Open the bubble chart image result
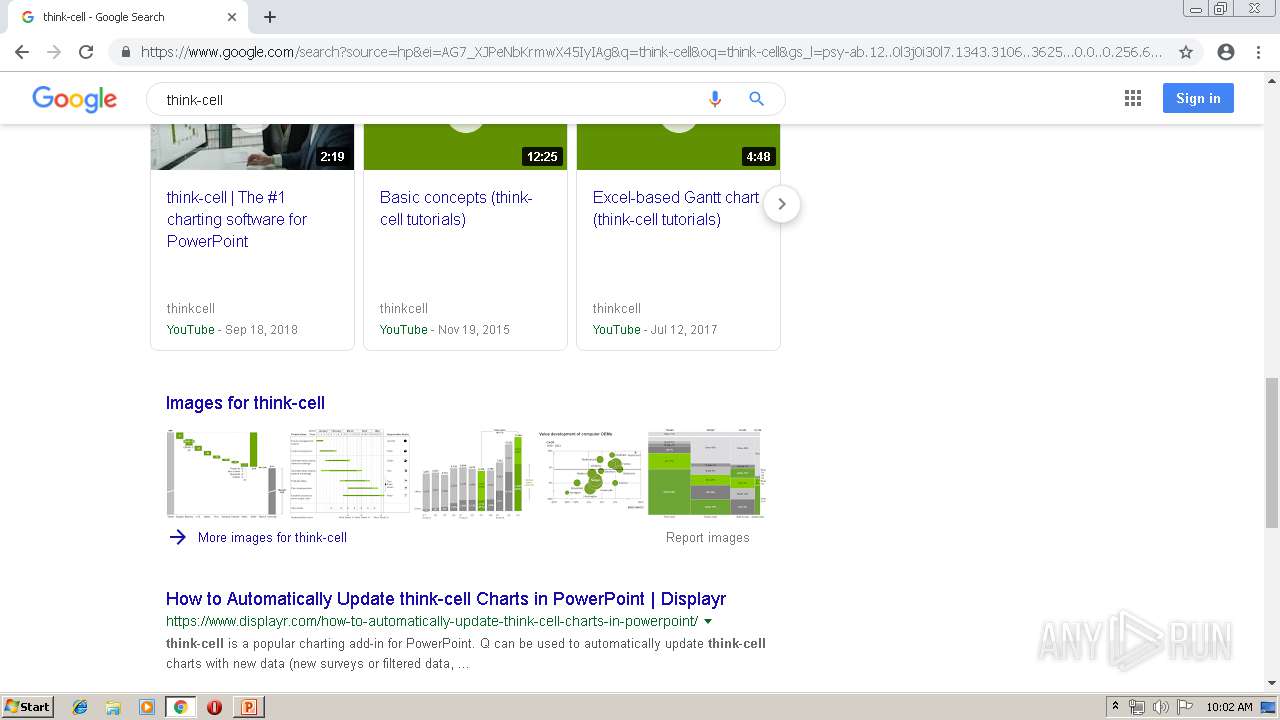The width and height of the screenshot is (1280, 720). click(592, 473)
